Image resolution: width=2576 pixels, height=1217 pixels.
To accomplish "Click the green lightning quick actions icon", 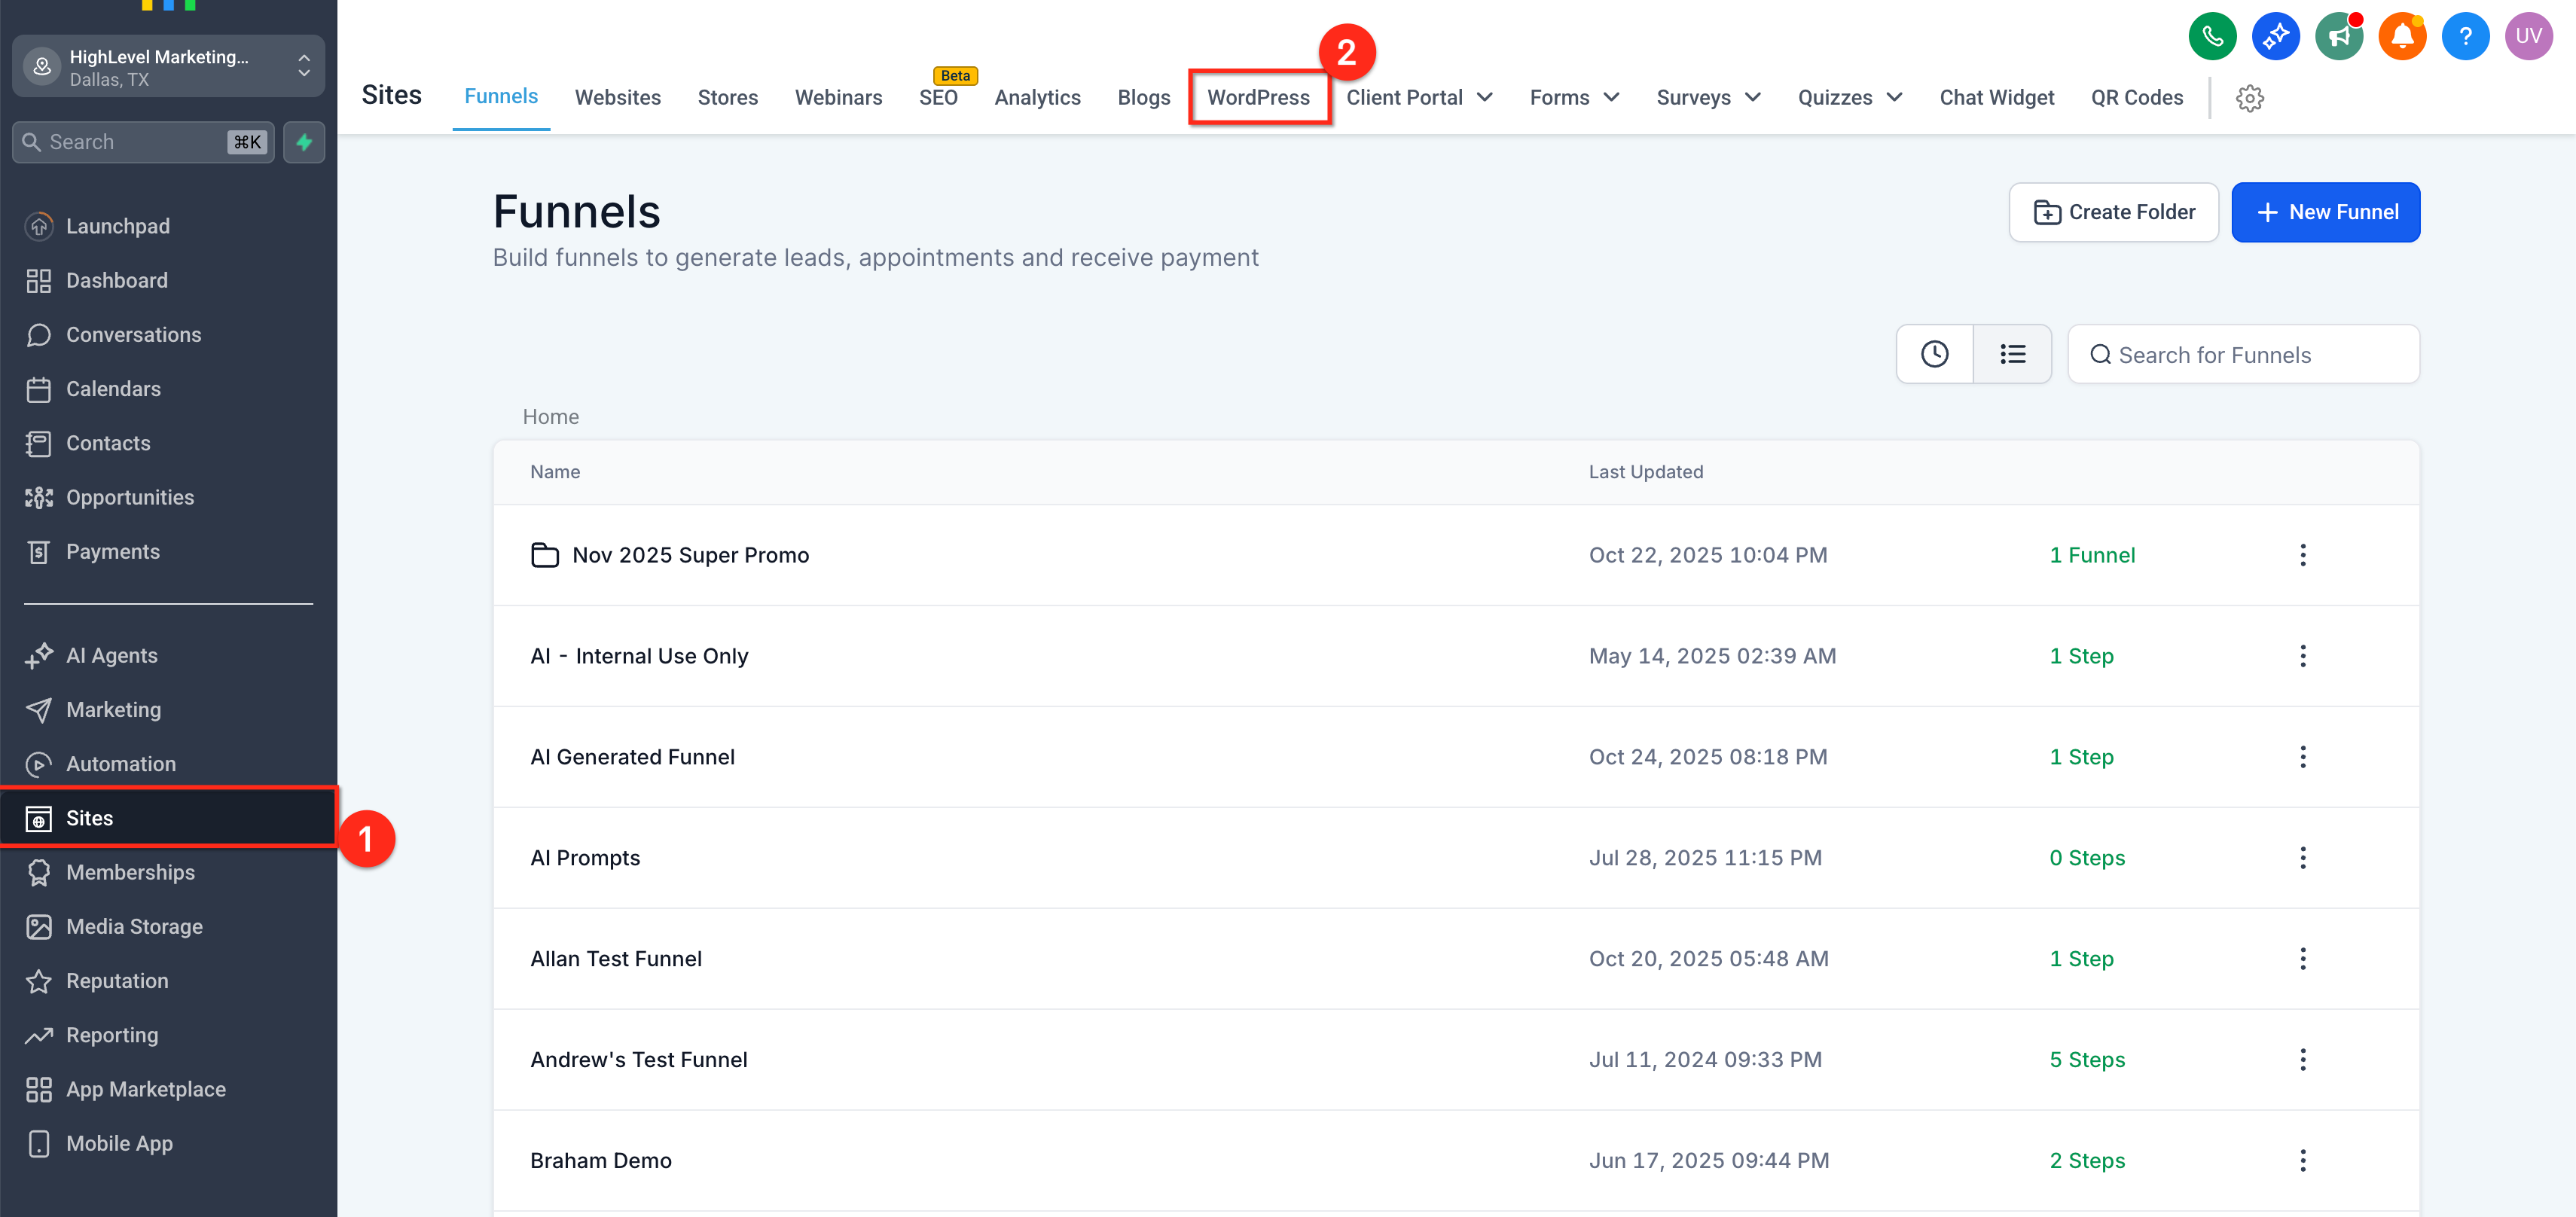I will pyautogui.click(x=304, y=142).
